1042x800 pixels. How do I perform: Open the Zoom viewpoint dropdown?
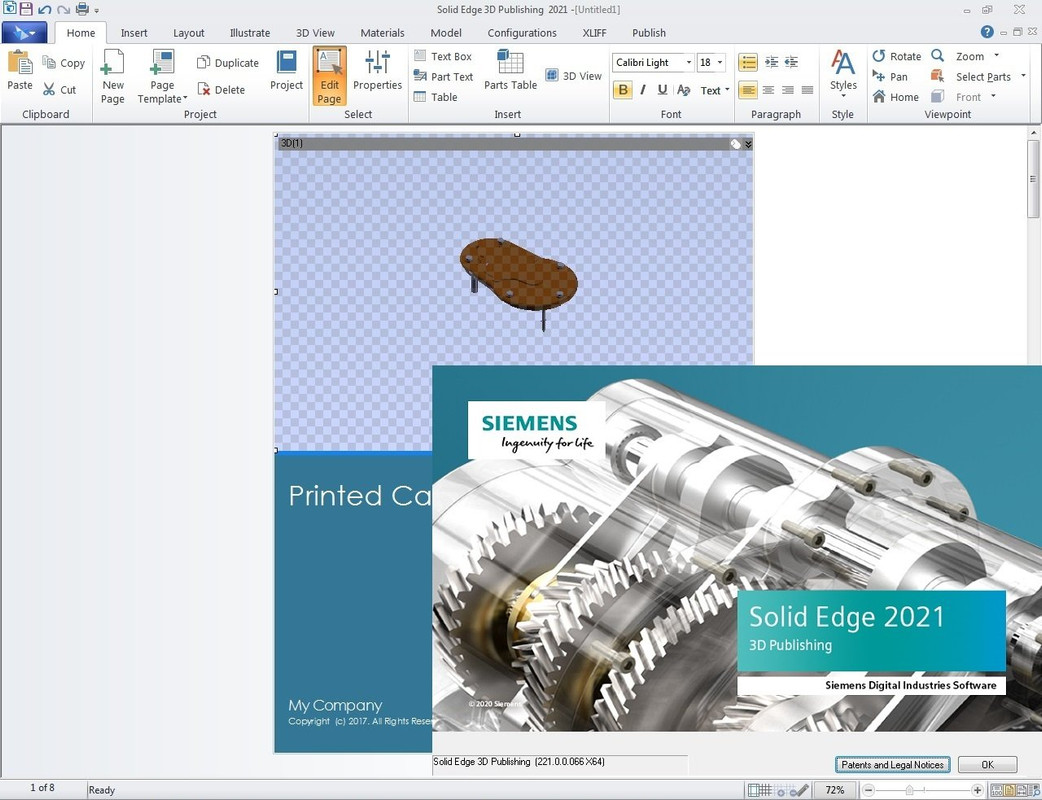coord(996,56)
